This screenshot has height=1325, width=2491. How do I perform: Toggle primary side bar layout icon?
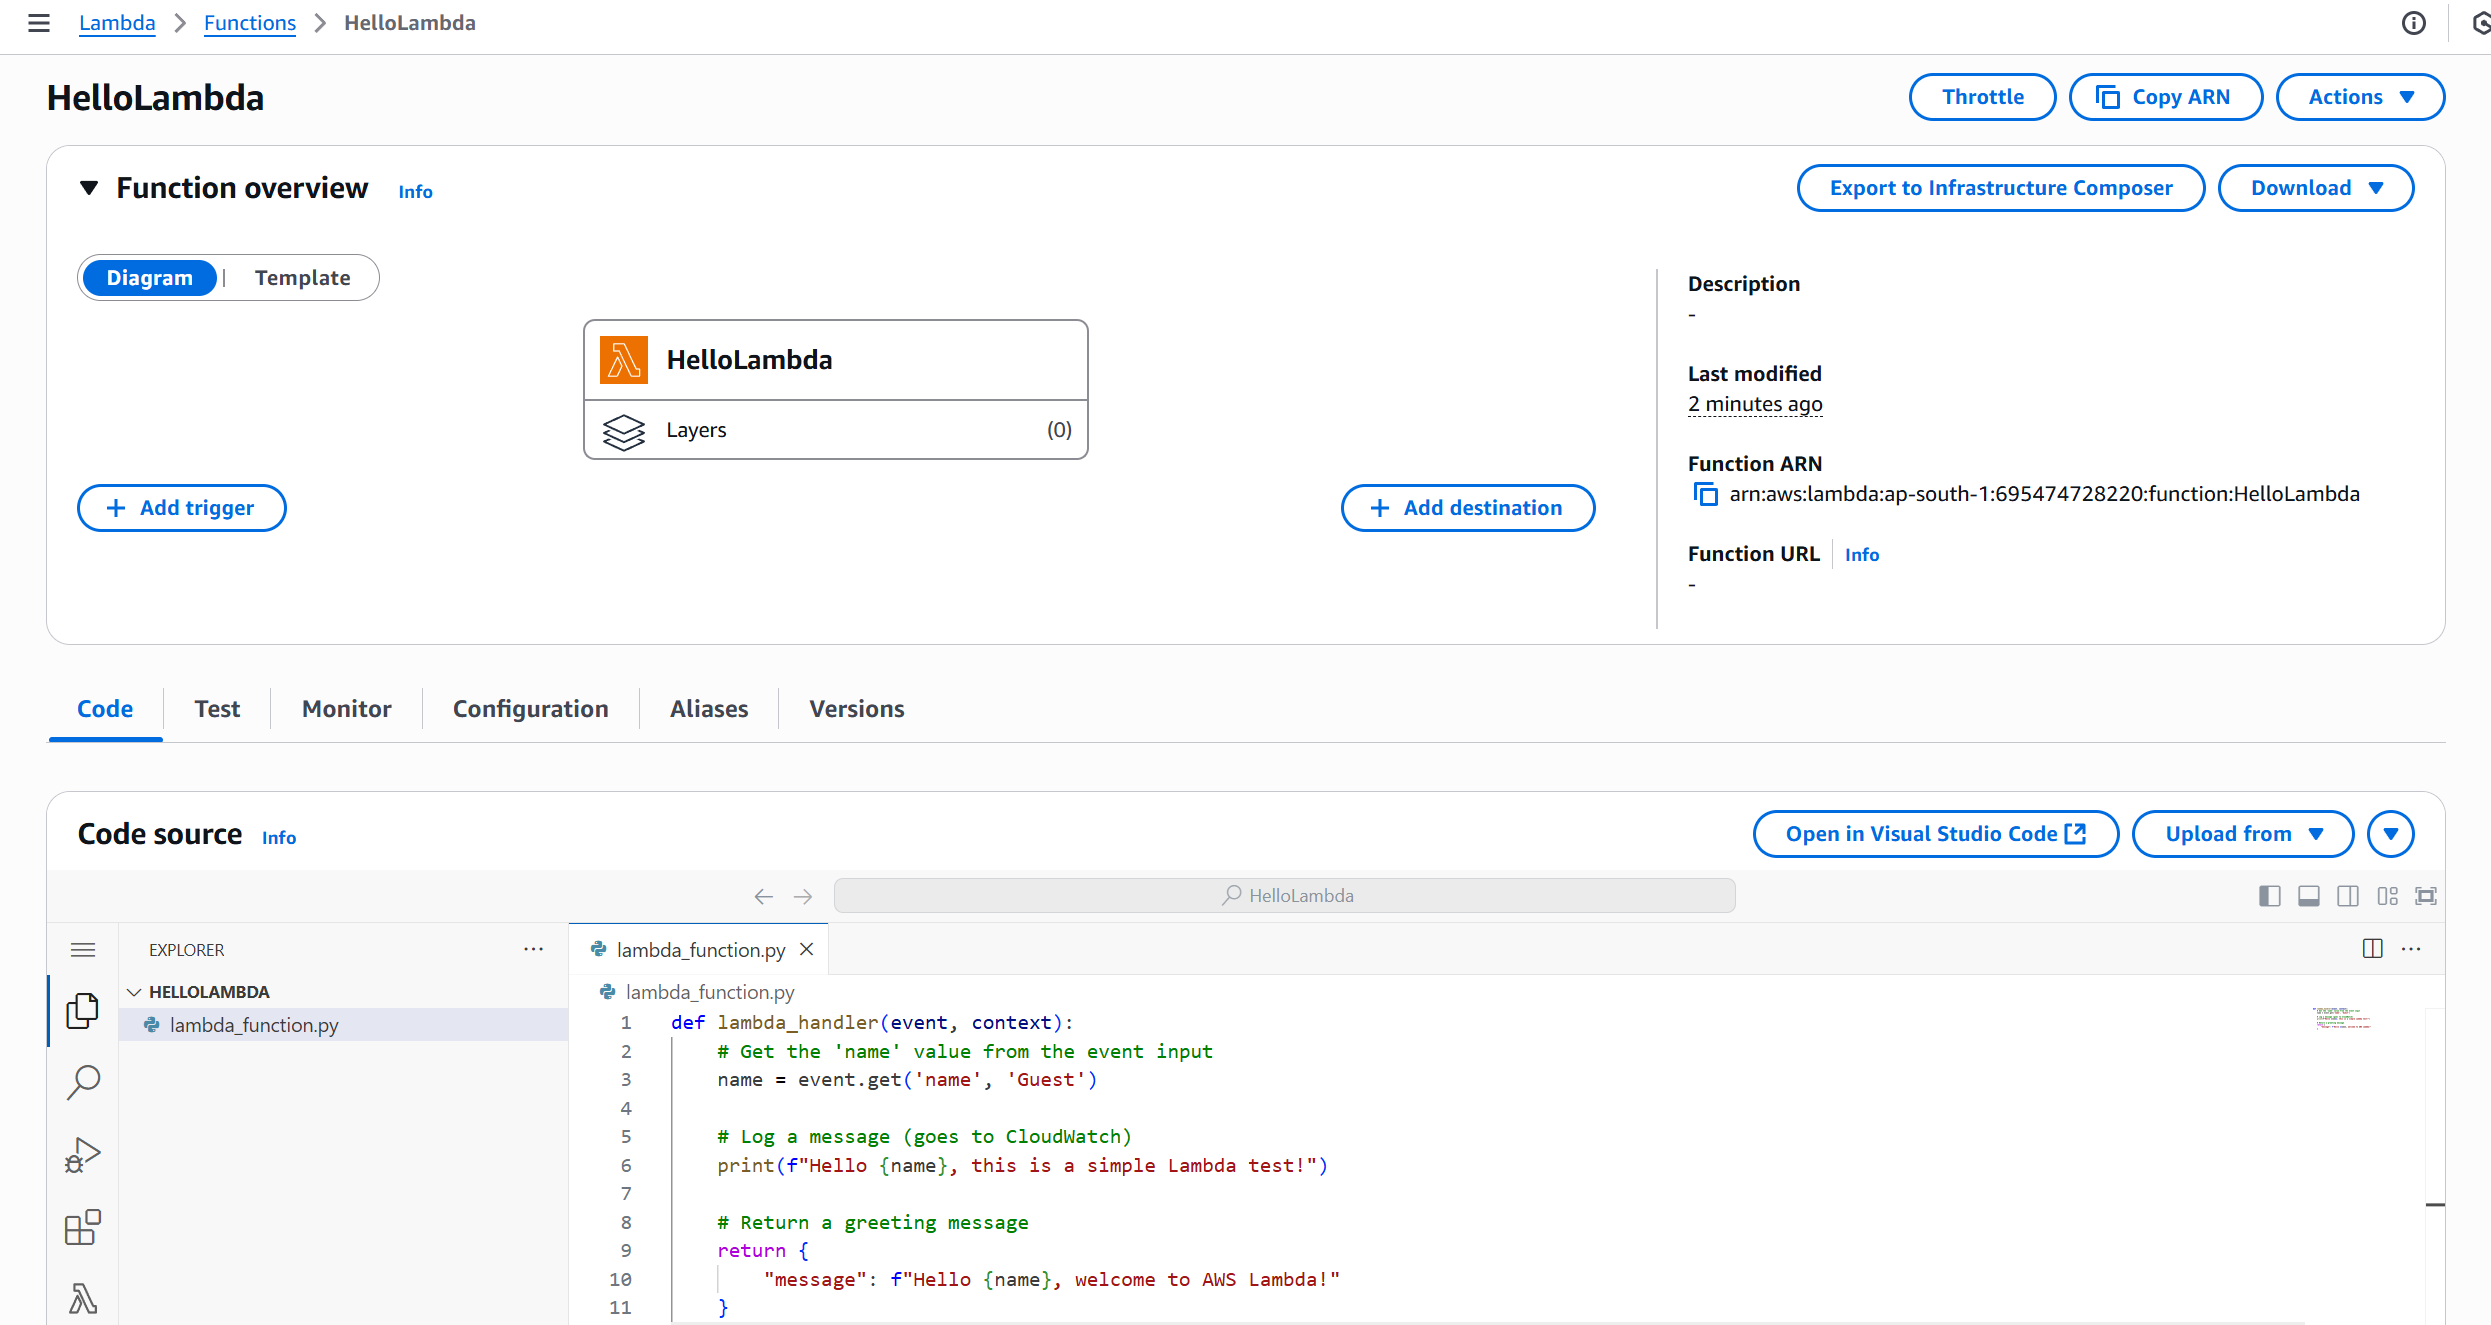click(2269, 896)
